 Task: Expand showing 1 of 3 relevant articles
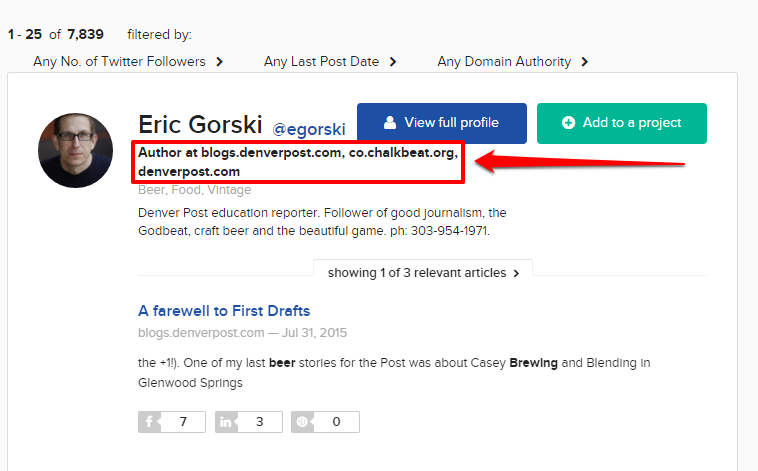tap(422, 273)
